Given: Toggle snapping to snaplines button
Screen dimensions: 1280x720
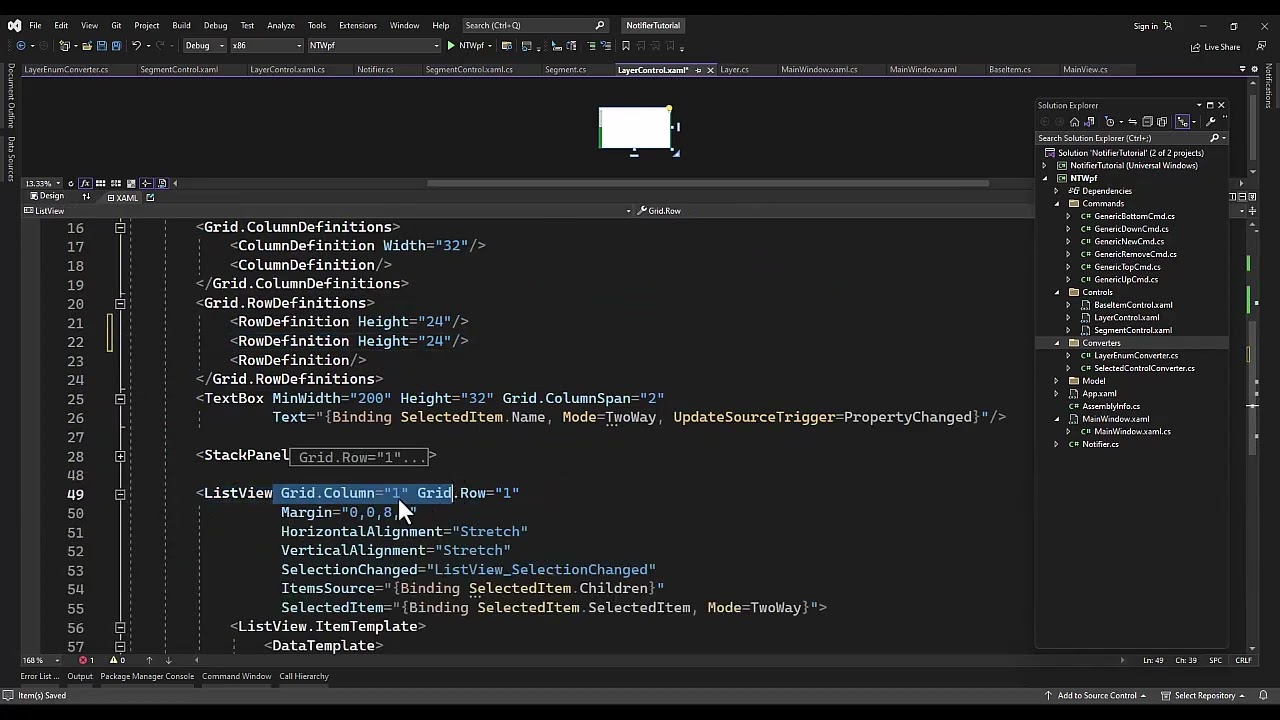Looking at the screenshot, I should [x=146, y=183].
